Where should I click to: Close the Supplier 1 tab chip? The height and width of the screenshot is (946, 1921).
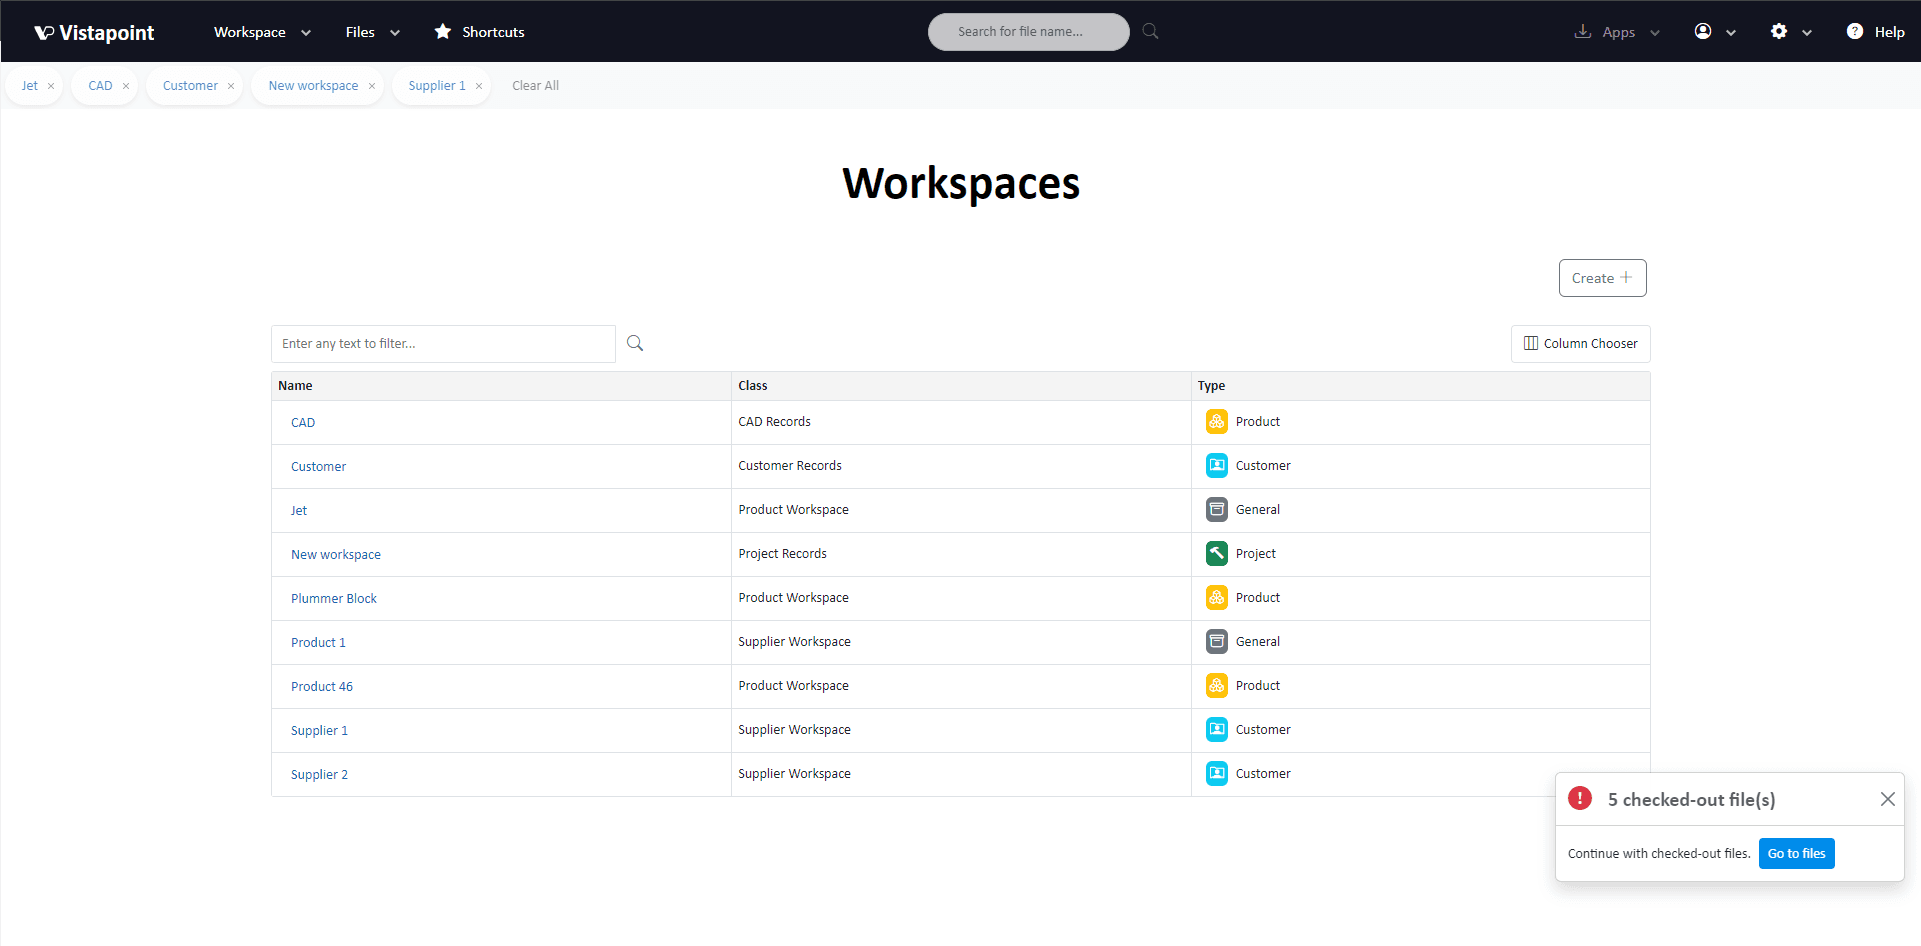tap(479, 86)
